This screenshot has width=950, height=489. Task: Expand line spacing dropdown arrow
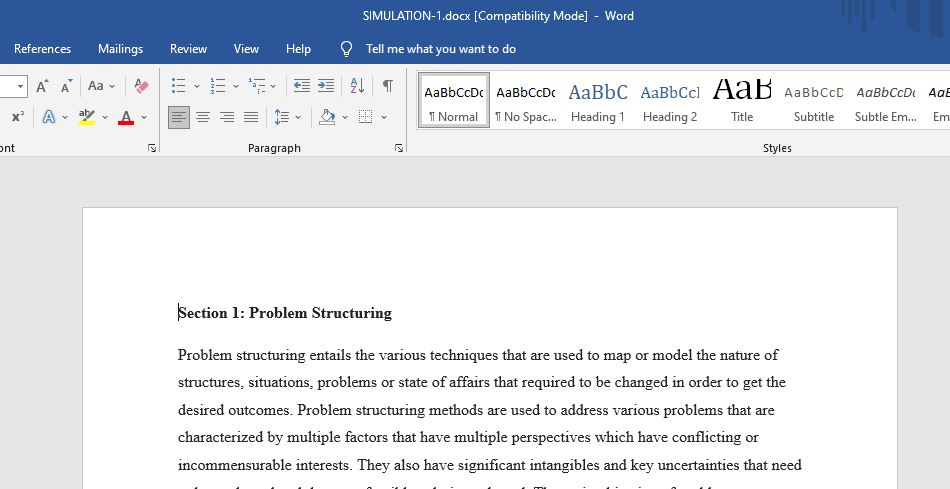click(298, 118)
